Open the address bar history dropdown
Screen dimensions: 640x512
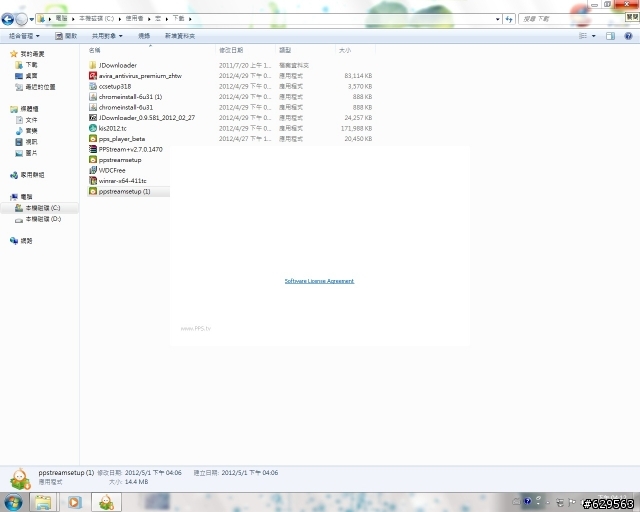(x=497, y=19)
